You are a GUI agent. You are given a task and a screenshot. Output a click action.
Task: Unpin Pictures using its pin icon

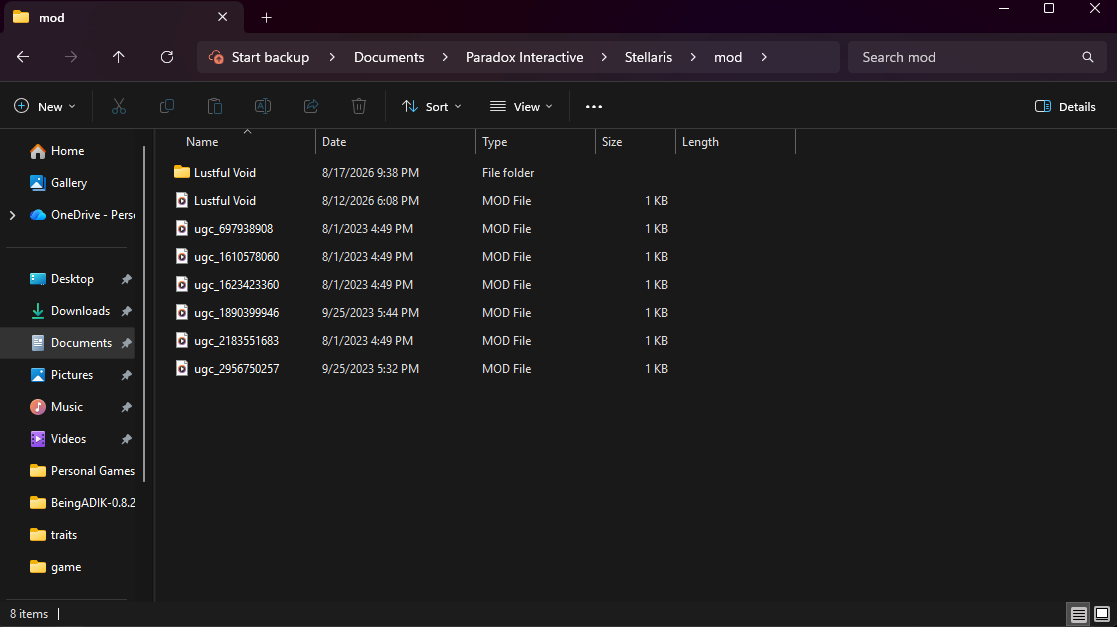click(x=127, y=375)
